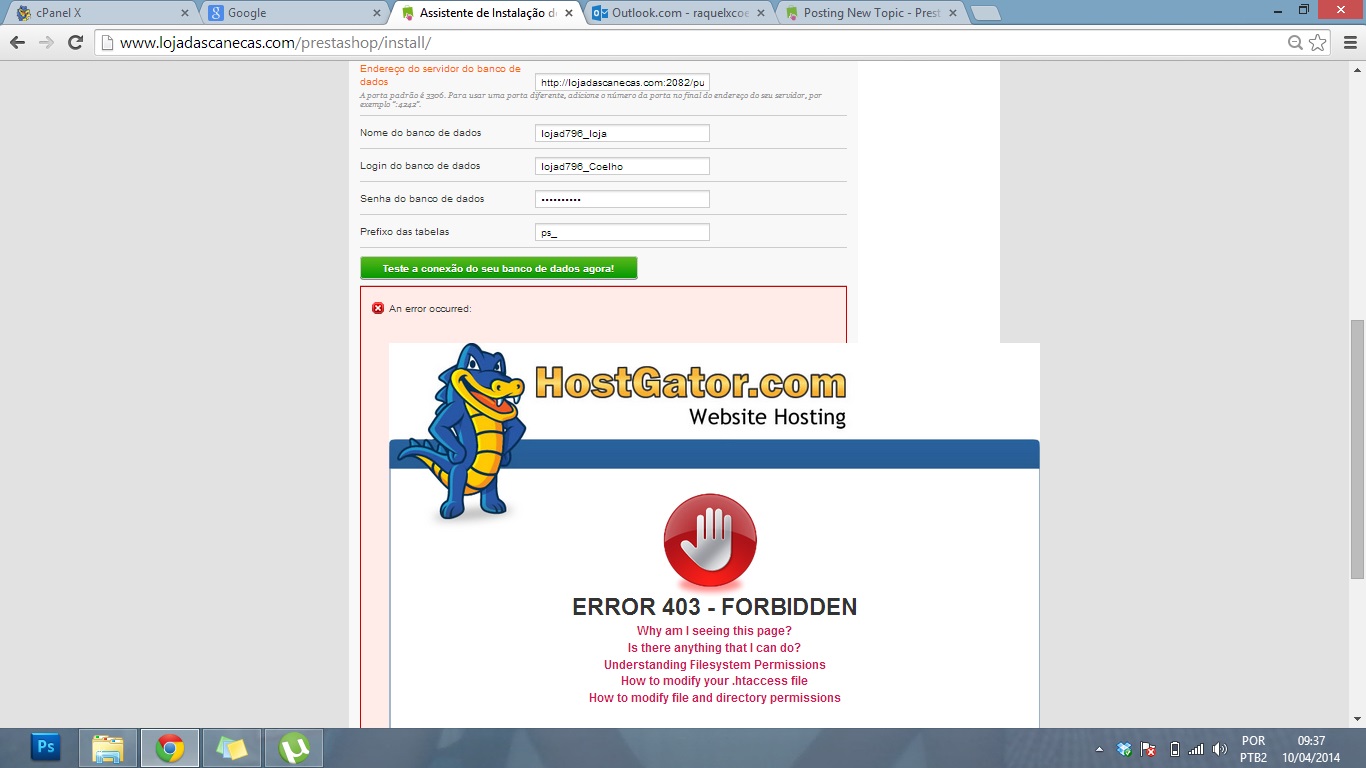Click the Senha do banco de dados field
The image size is (1366, 768).
tap(622, 199)
